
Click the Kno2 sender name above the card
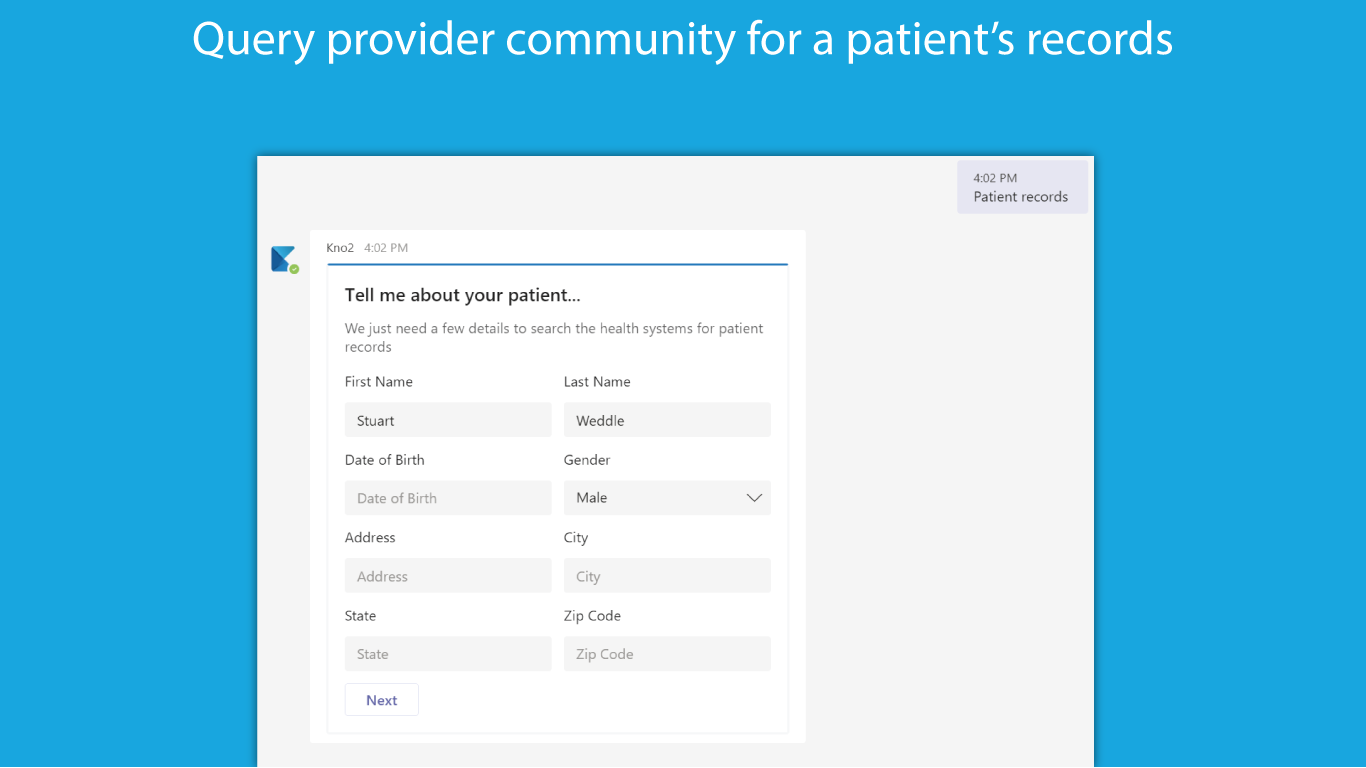(340, 248)
